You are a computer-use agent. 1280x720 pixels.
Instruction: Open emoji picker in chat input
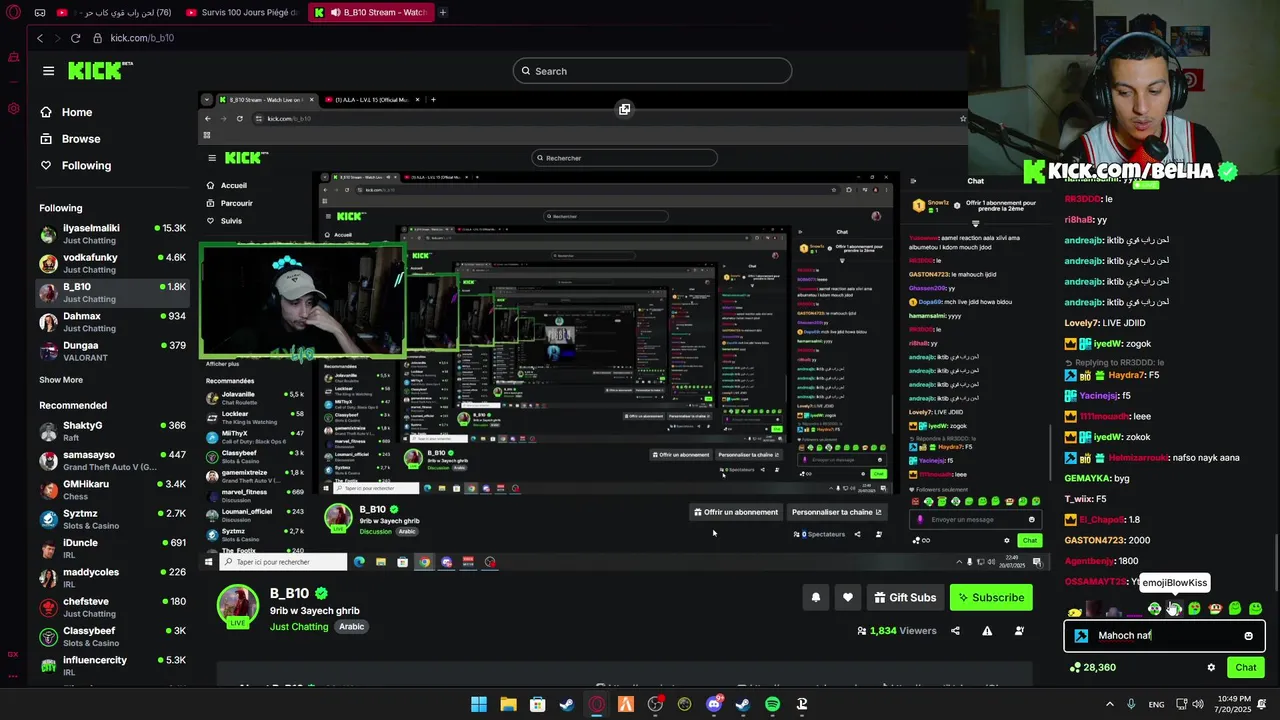click(x=1248, y=636)
